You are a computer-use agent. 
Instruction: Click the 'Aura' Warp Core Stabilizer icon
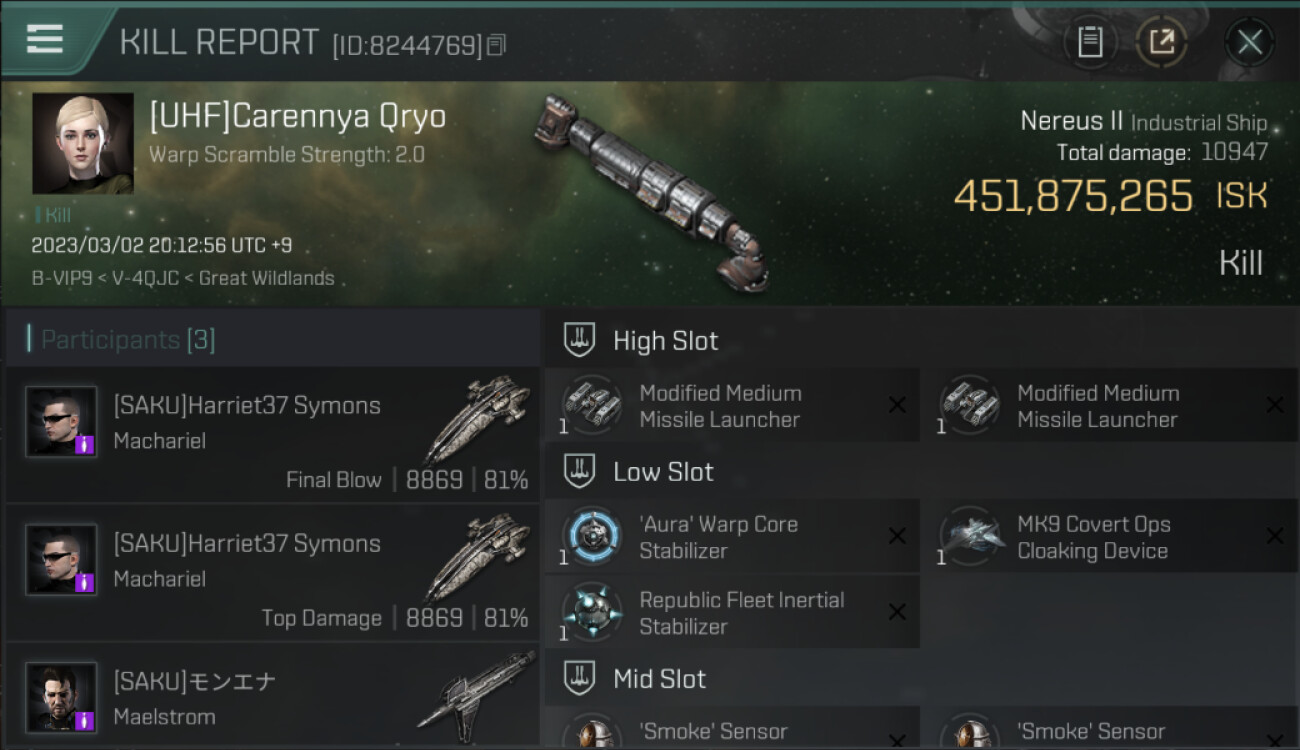(x=592, y=537)
